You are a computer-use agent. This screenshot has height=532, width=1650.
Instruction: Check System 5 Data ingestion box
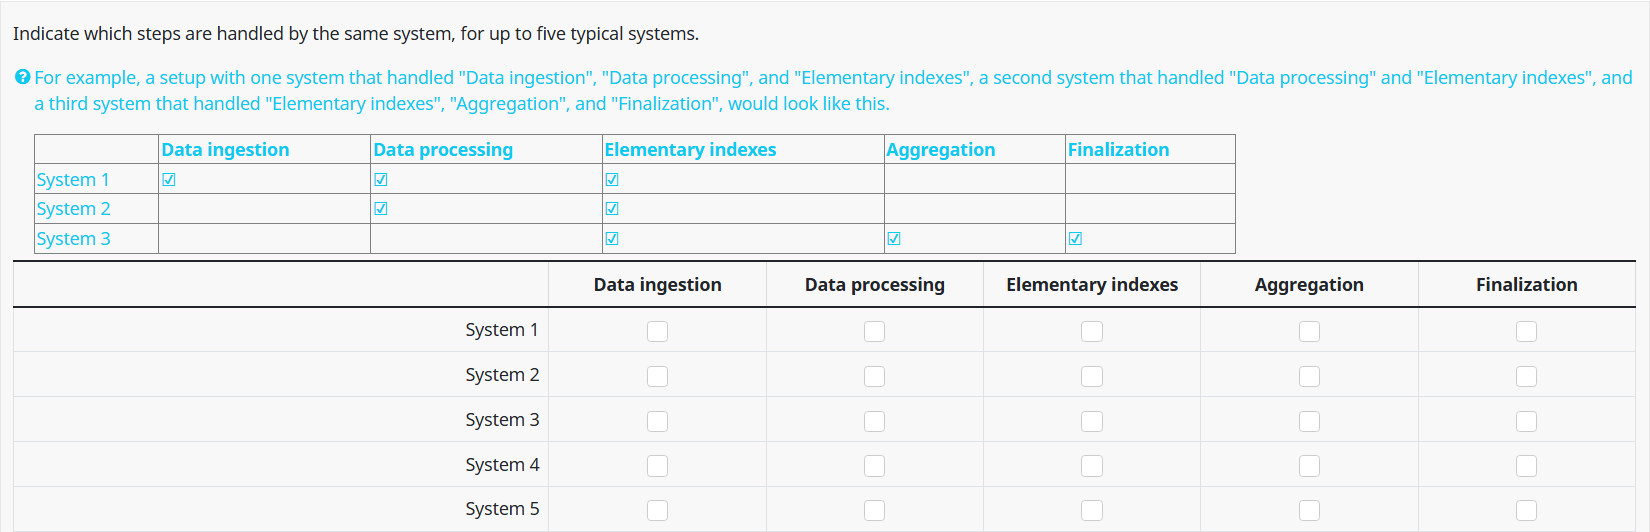pyautogui.click(x=657, y=510)
